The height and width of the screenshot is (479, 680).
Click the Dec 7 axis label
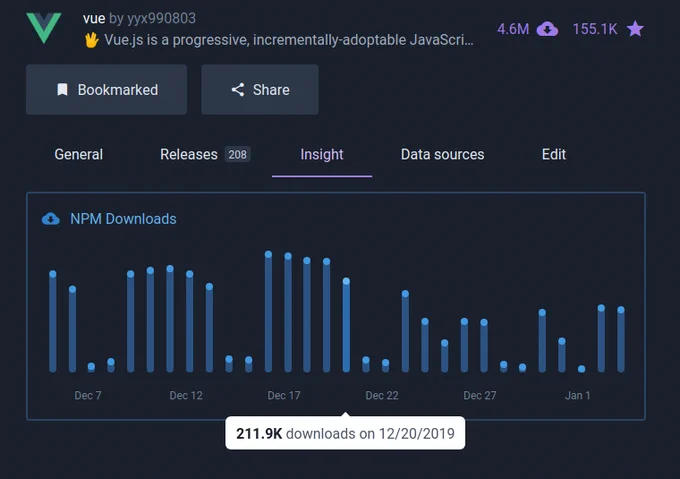88,395
